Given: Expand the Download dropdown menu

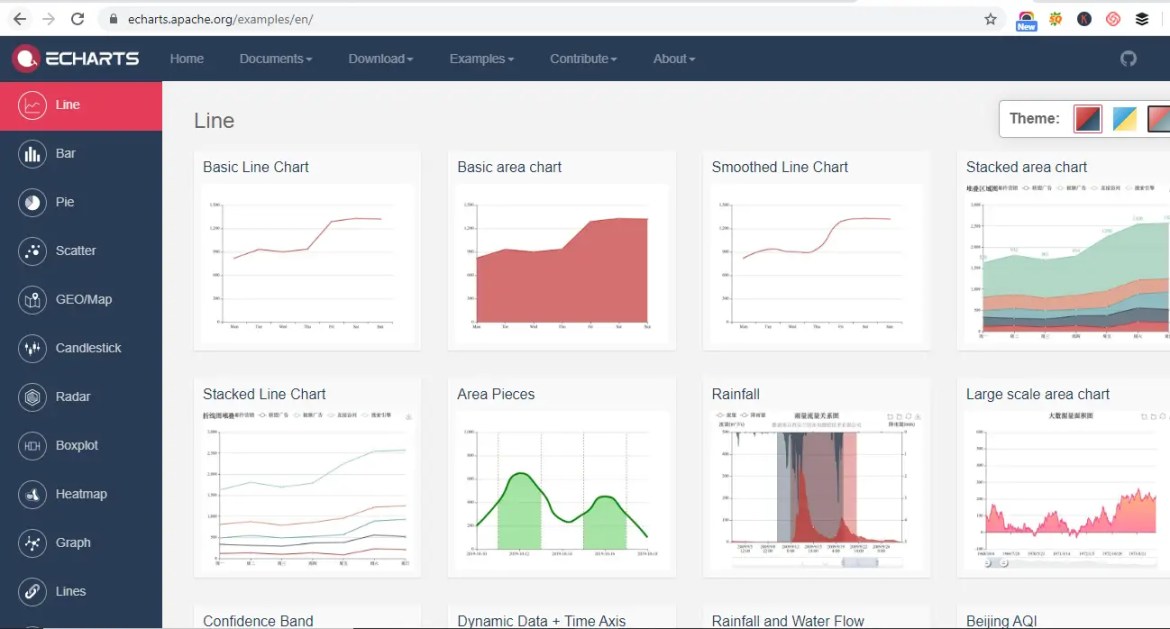Looking at the screenshot, I should pos(381,58).
